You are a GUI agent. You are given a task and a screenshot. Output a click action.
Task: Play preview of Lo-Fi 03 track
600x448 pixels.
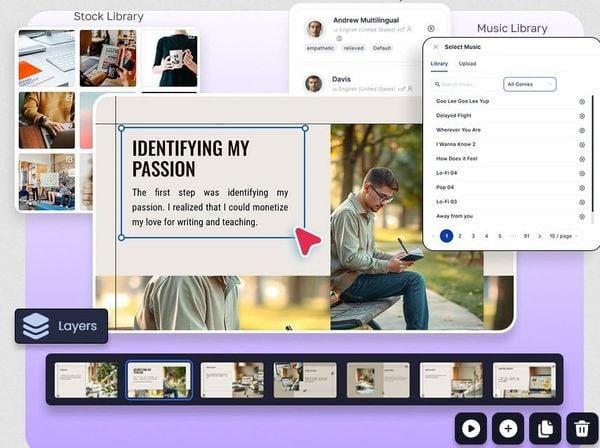[x=582, y=202]
